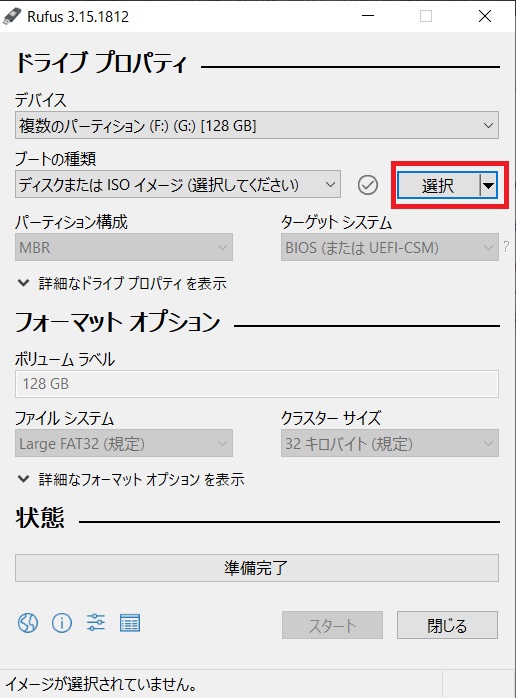Image resolution: width=516 pixels, height=698 pixels.
Task: Open the デバイス drive dropdown
Action: (257, 125)
